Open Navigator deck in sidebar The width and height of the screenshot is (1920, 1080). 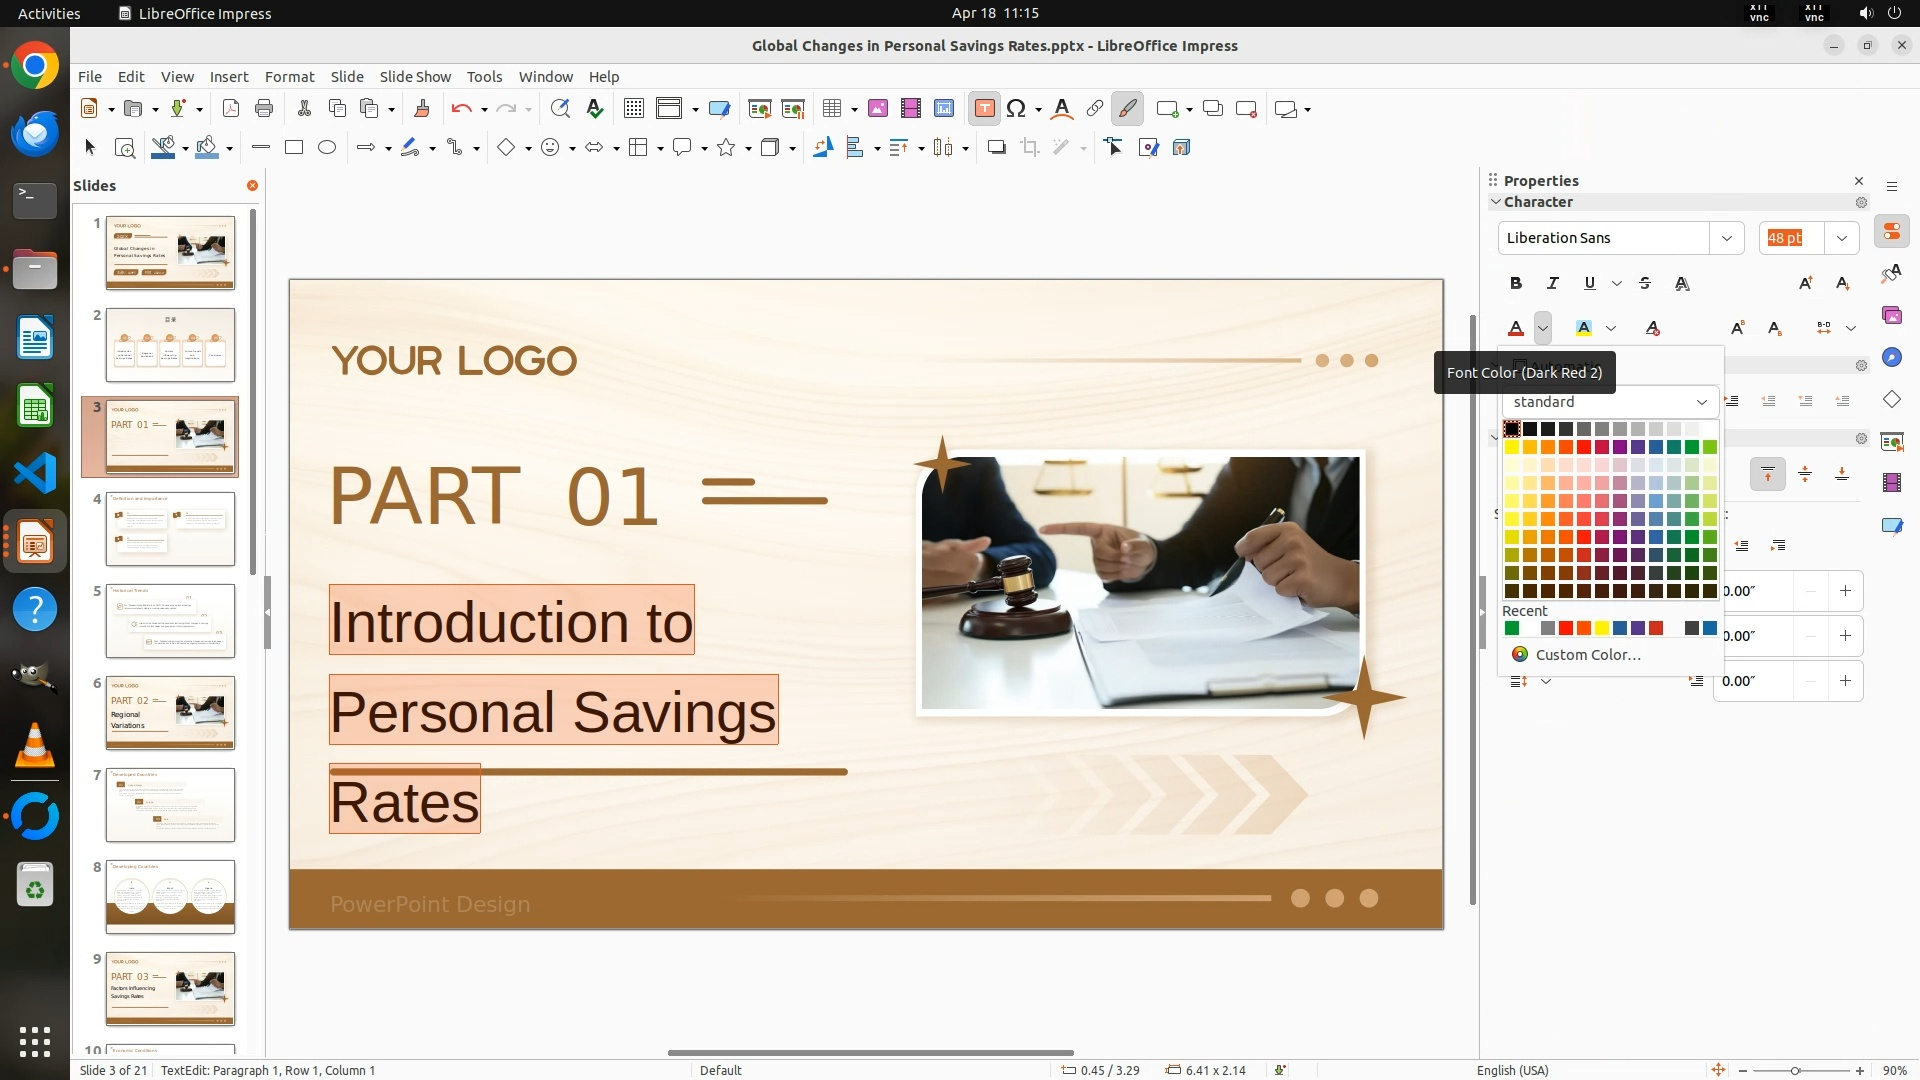pyautogui.click(x=1891, y=358)
